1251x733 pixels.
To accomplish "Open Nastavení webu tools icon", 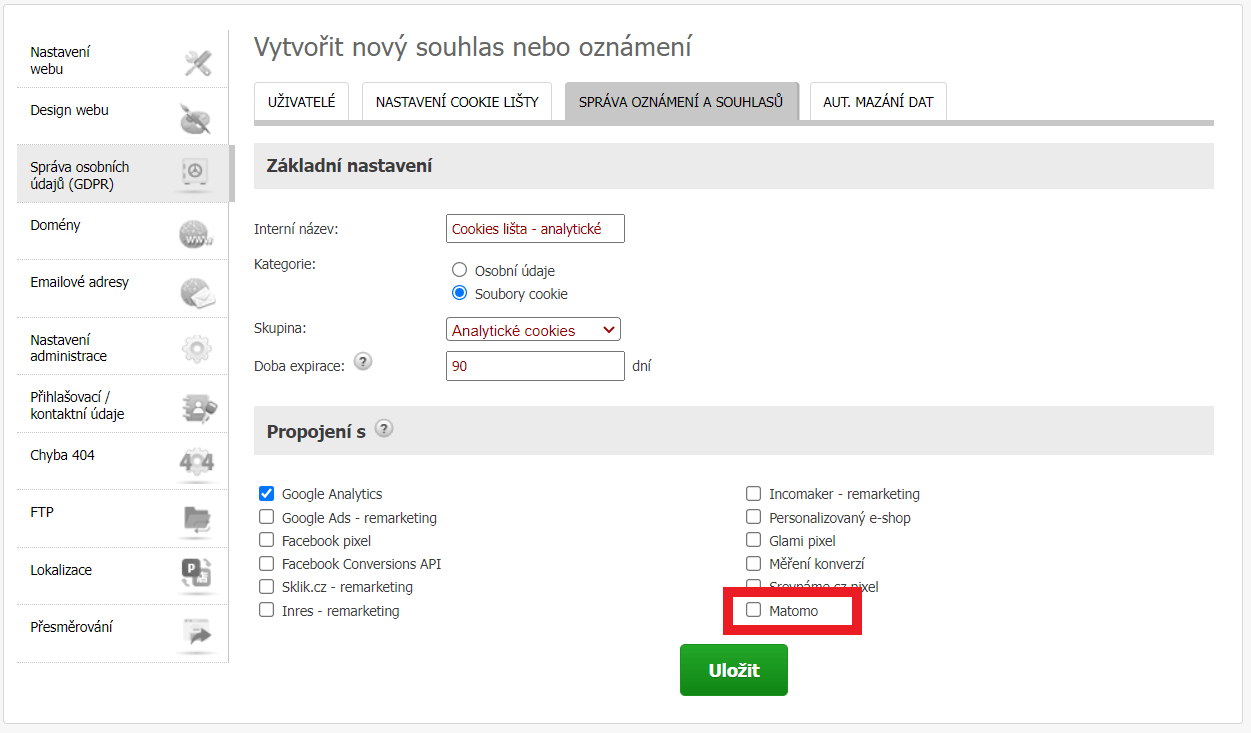I will [198, 62].
